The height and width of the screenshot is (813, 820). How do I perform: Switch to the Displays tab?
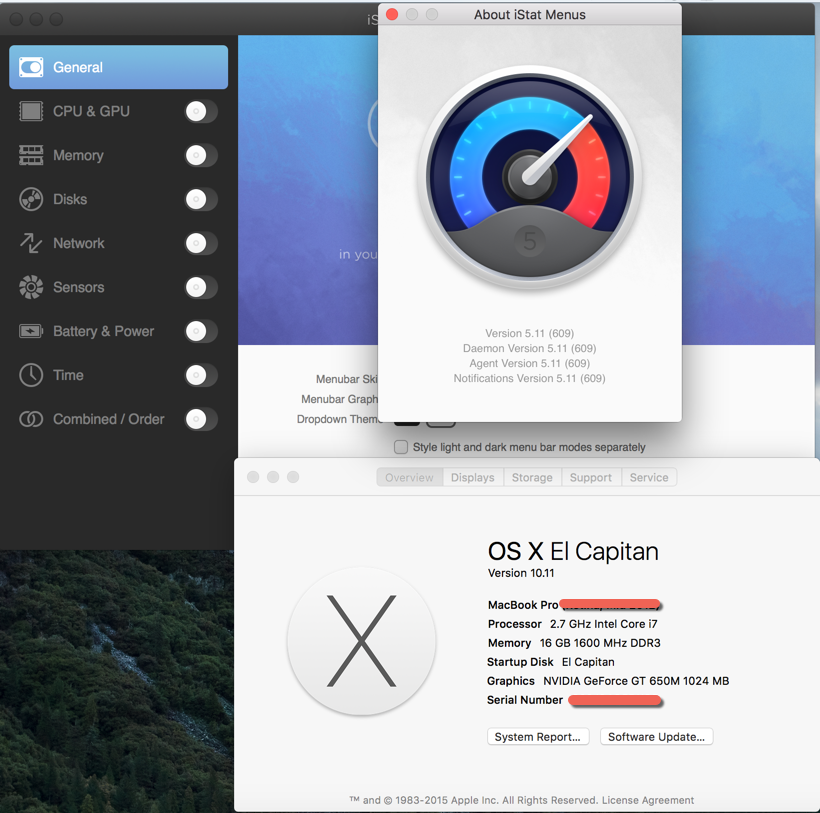(472, 478)
